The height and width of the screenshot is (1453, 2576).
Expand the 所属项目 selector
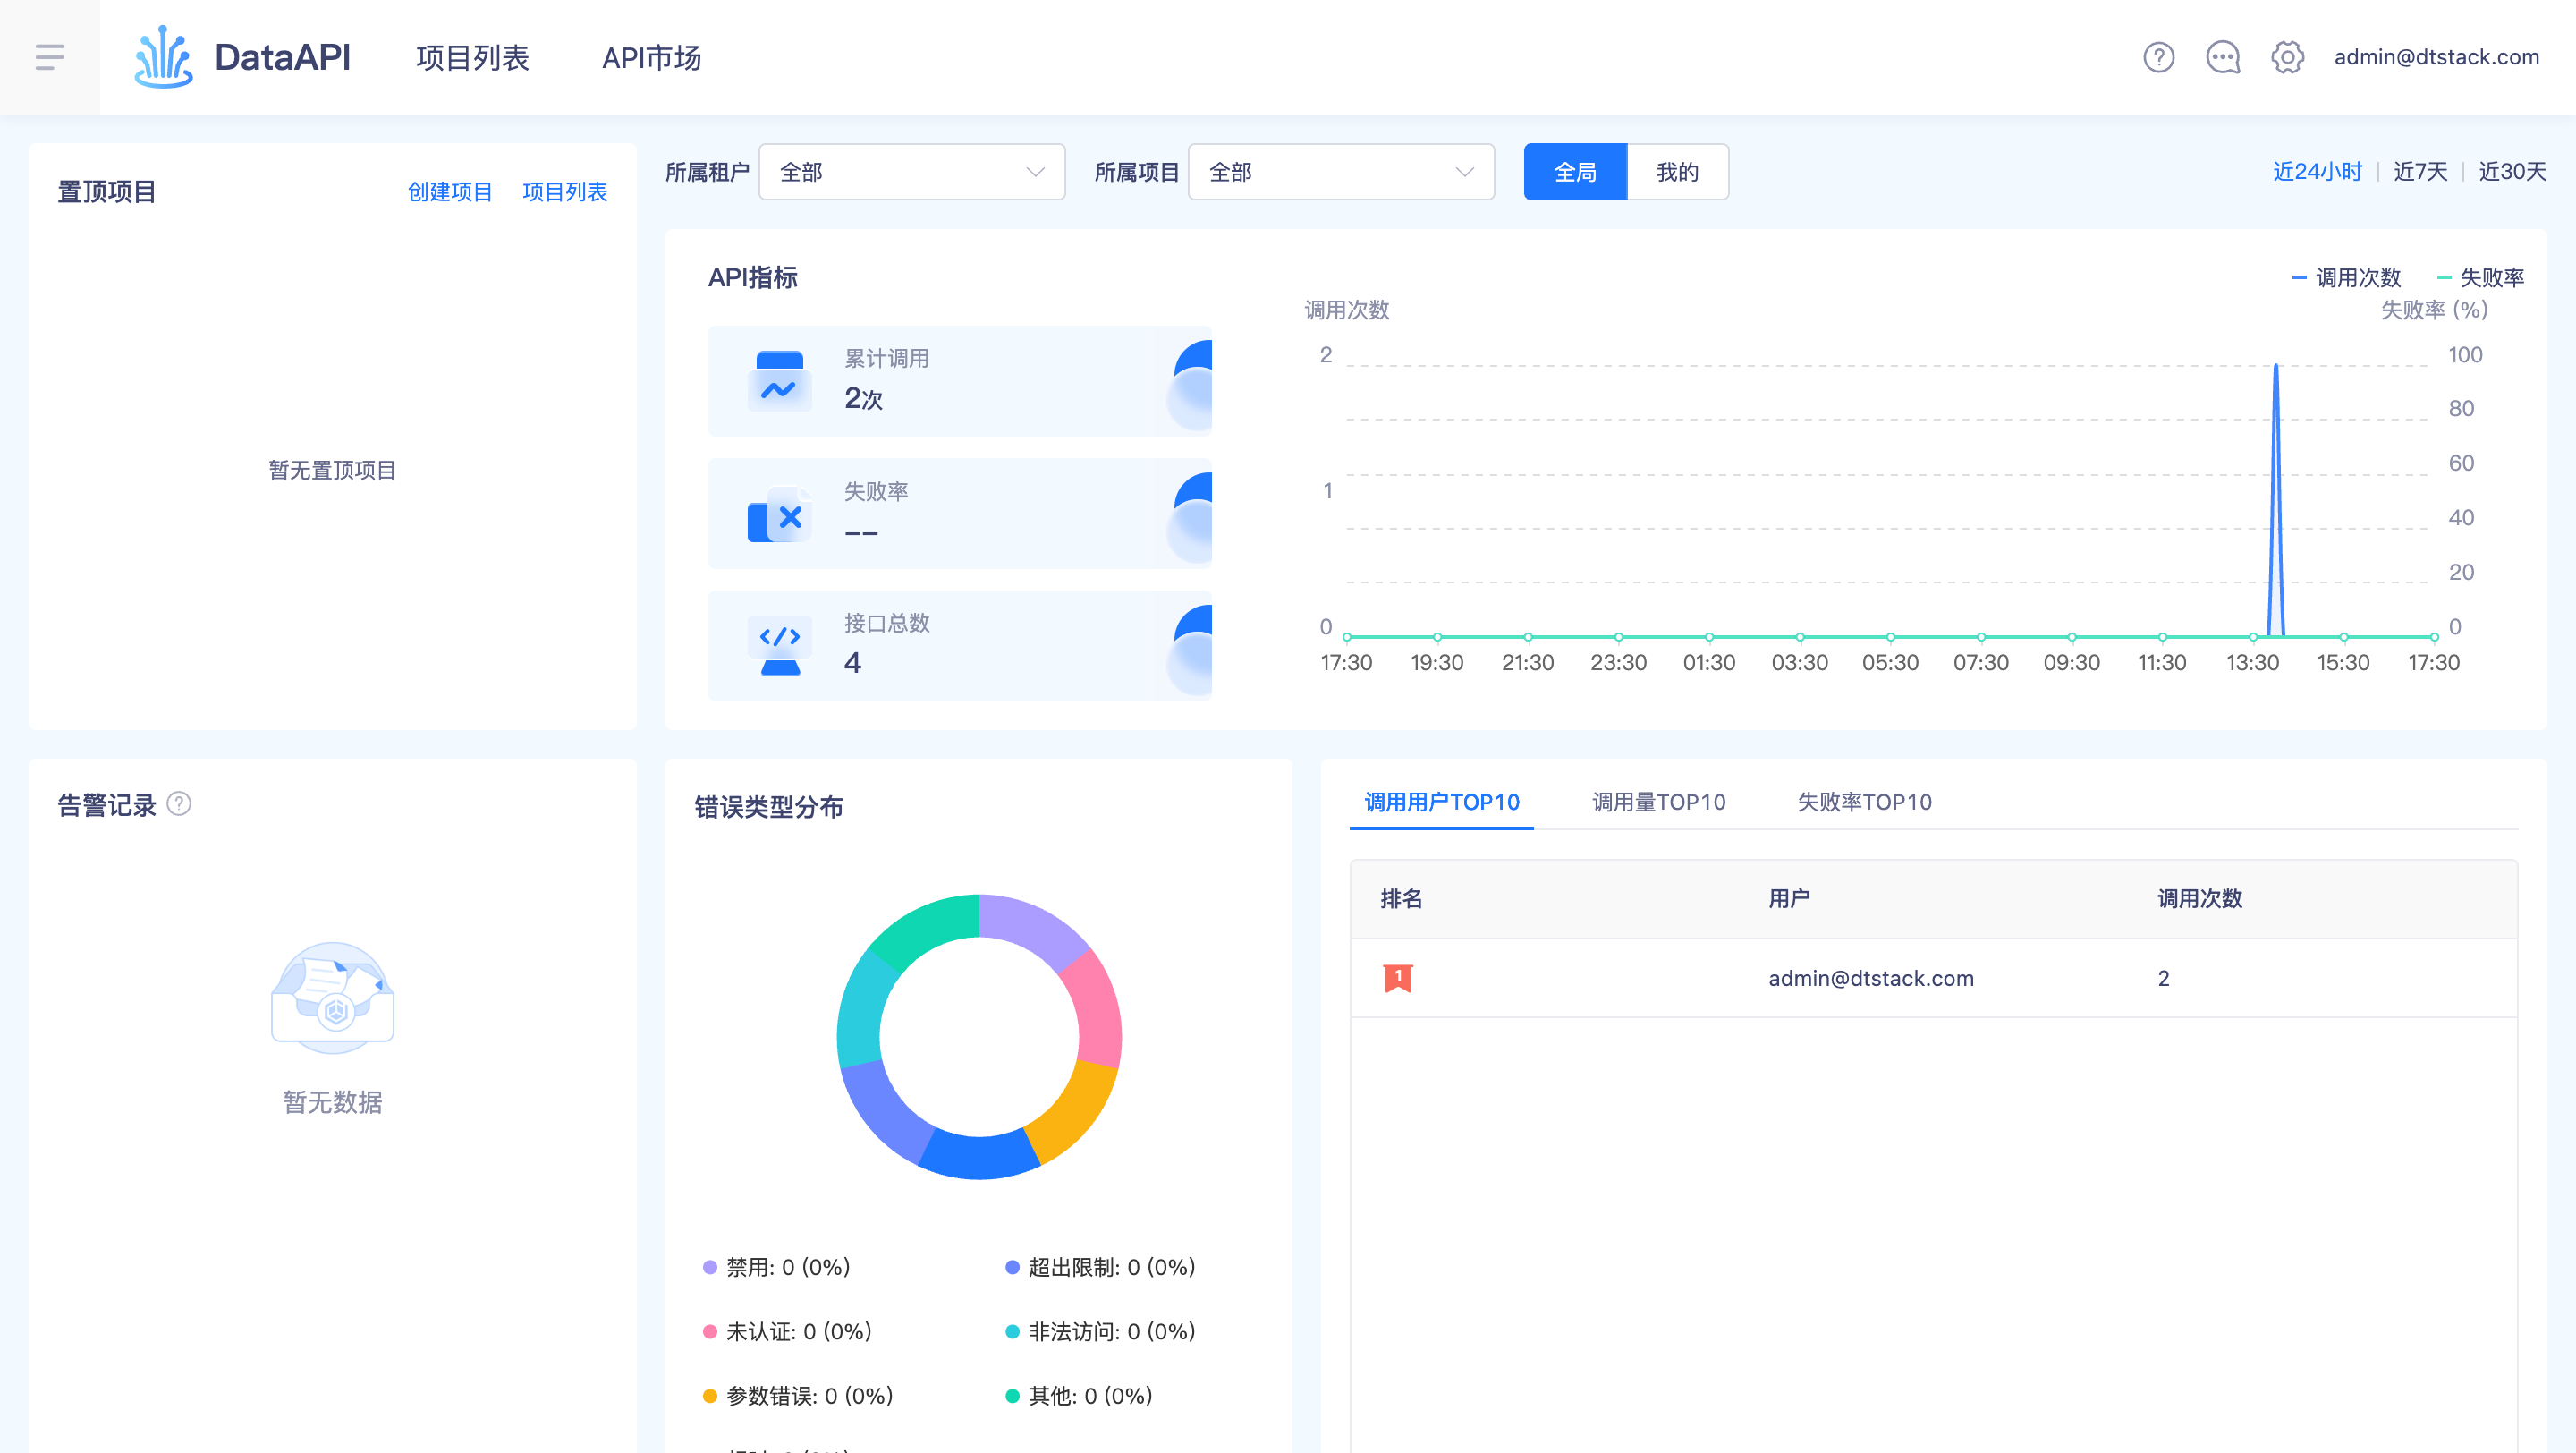1340,171
